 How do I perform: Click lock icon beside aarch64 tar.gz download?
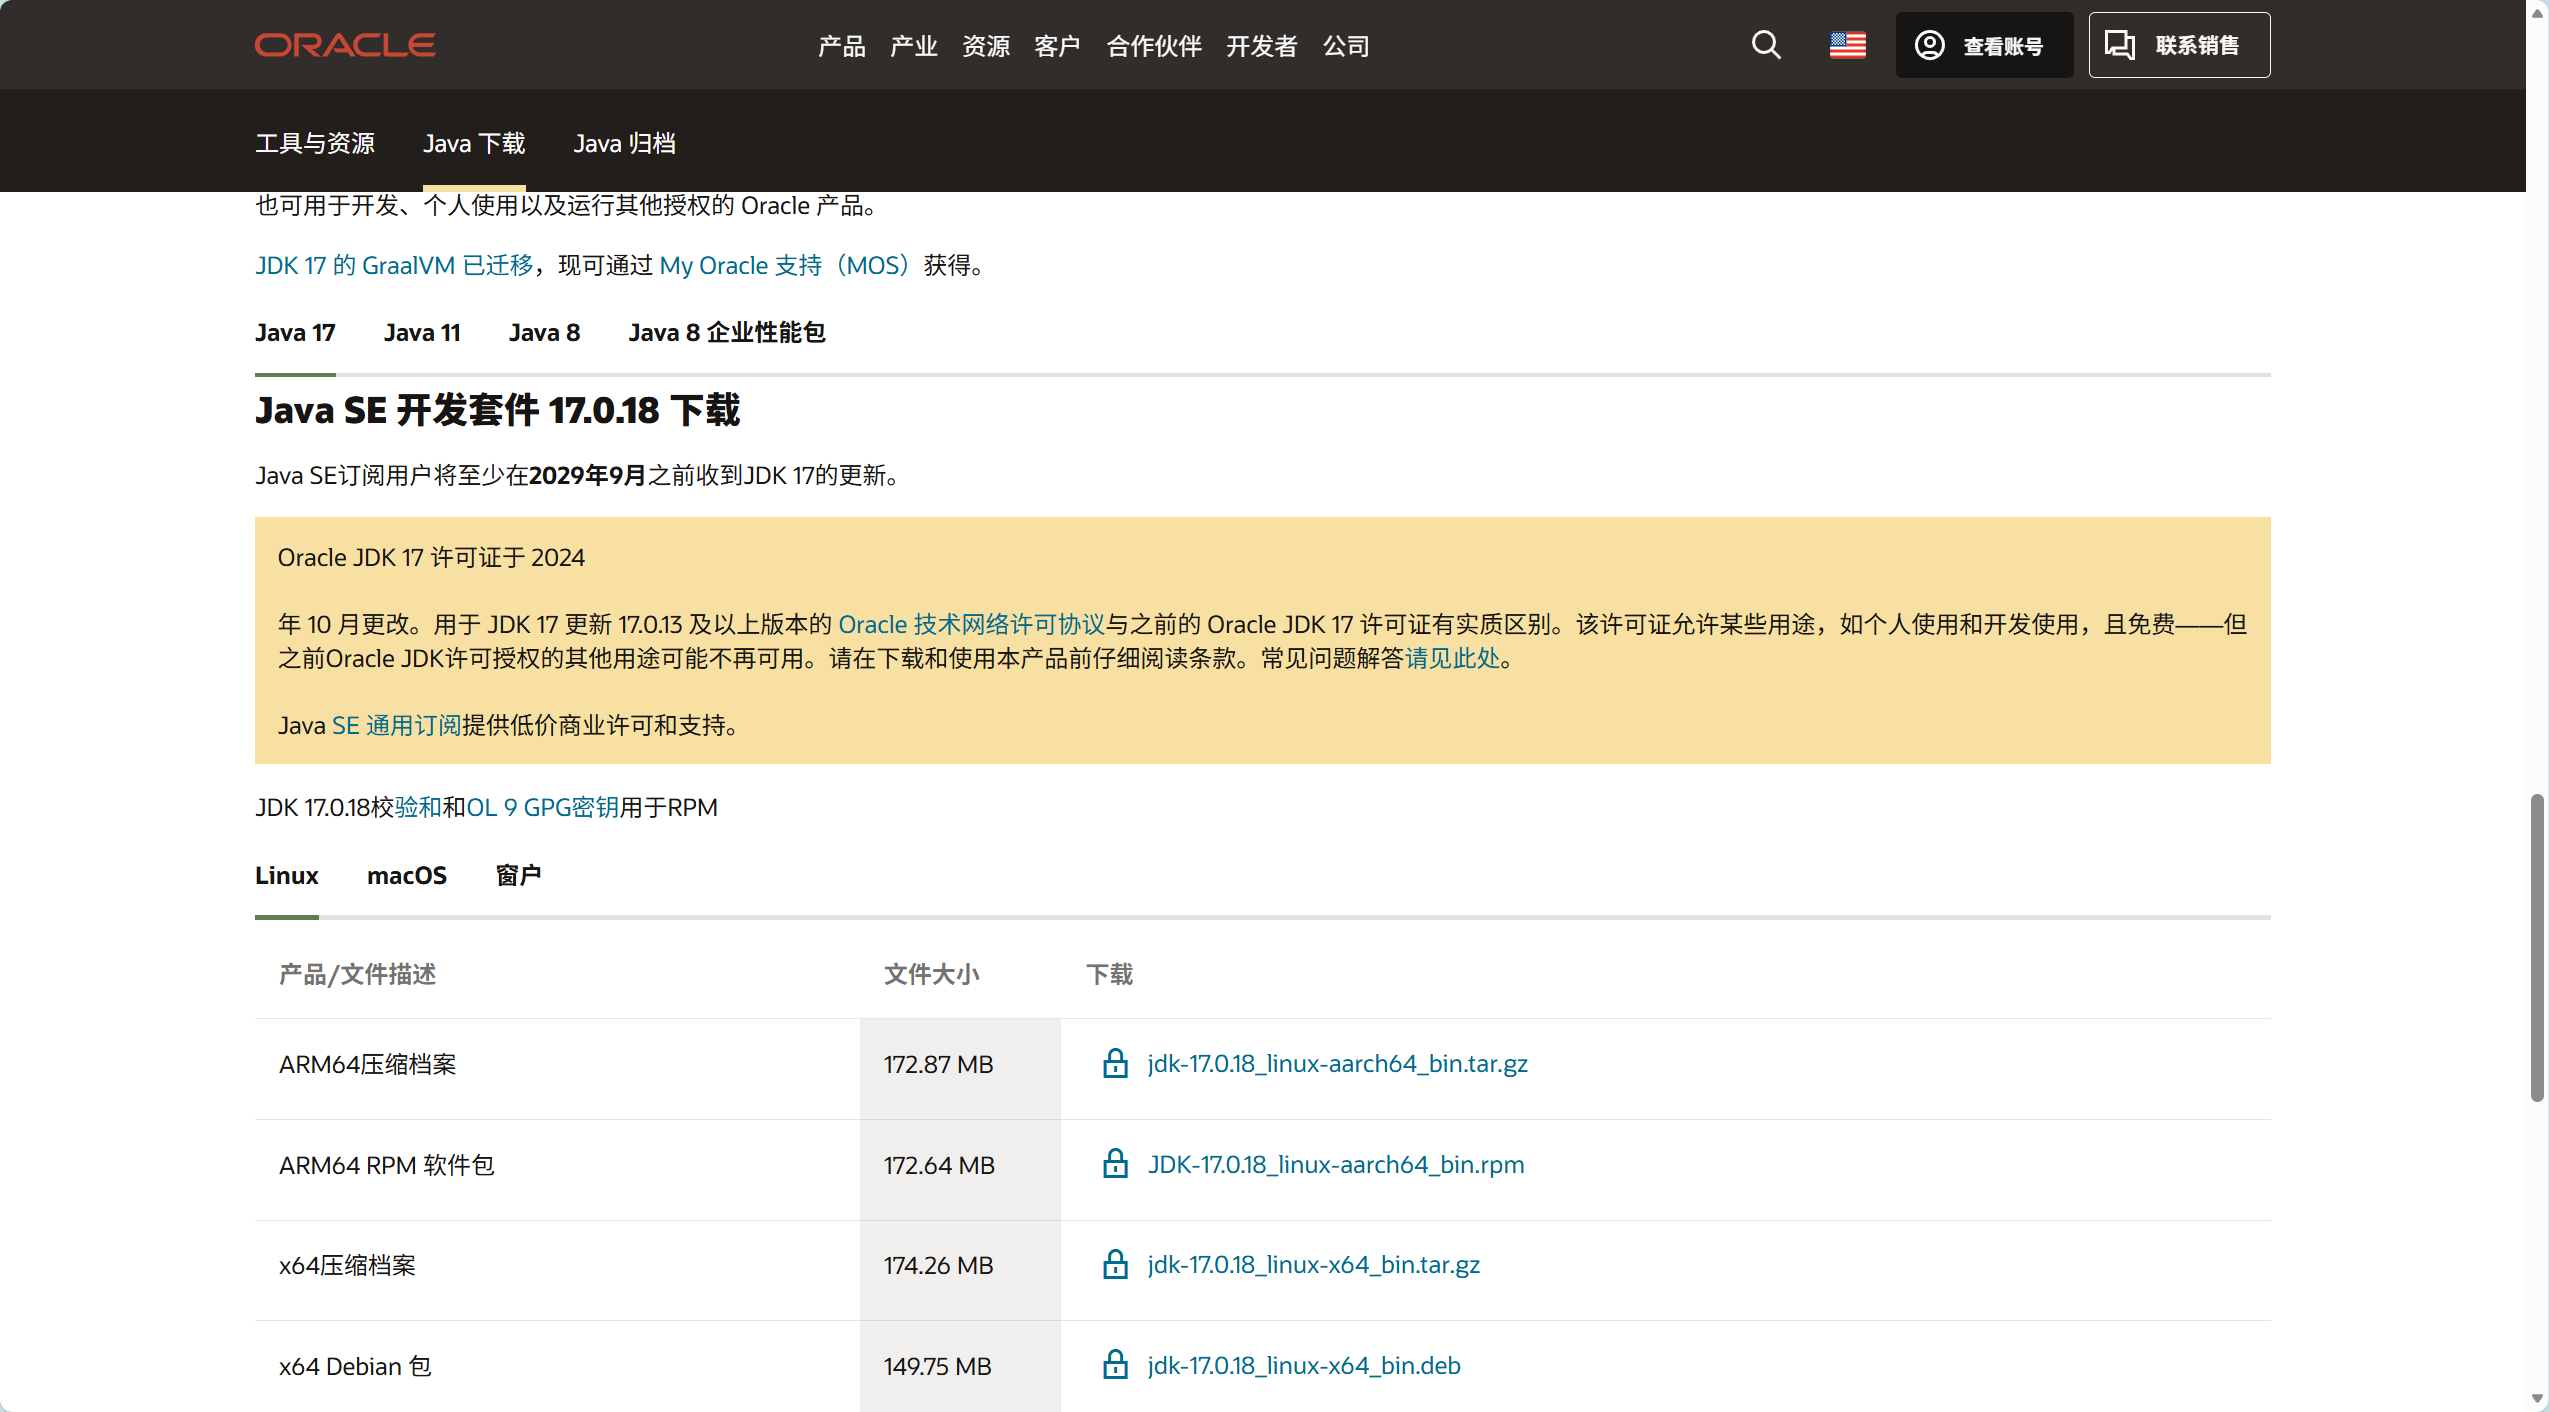[x=1115, y=1063]
